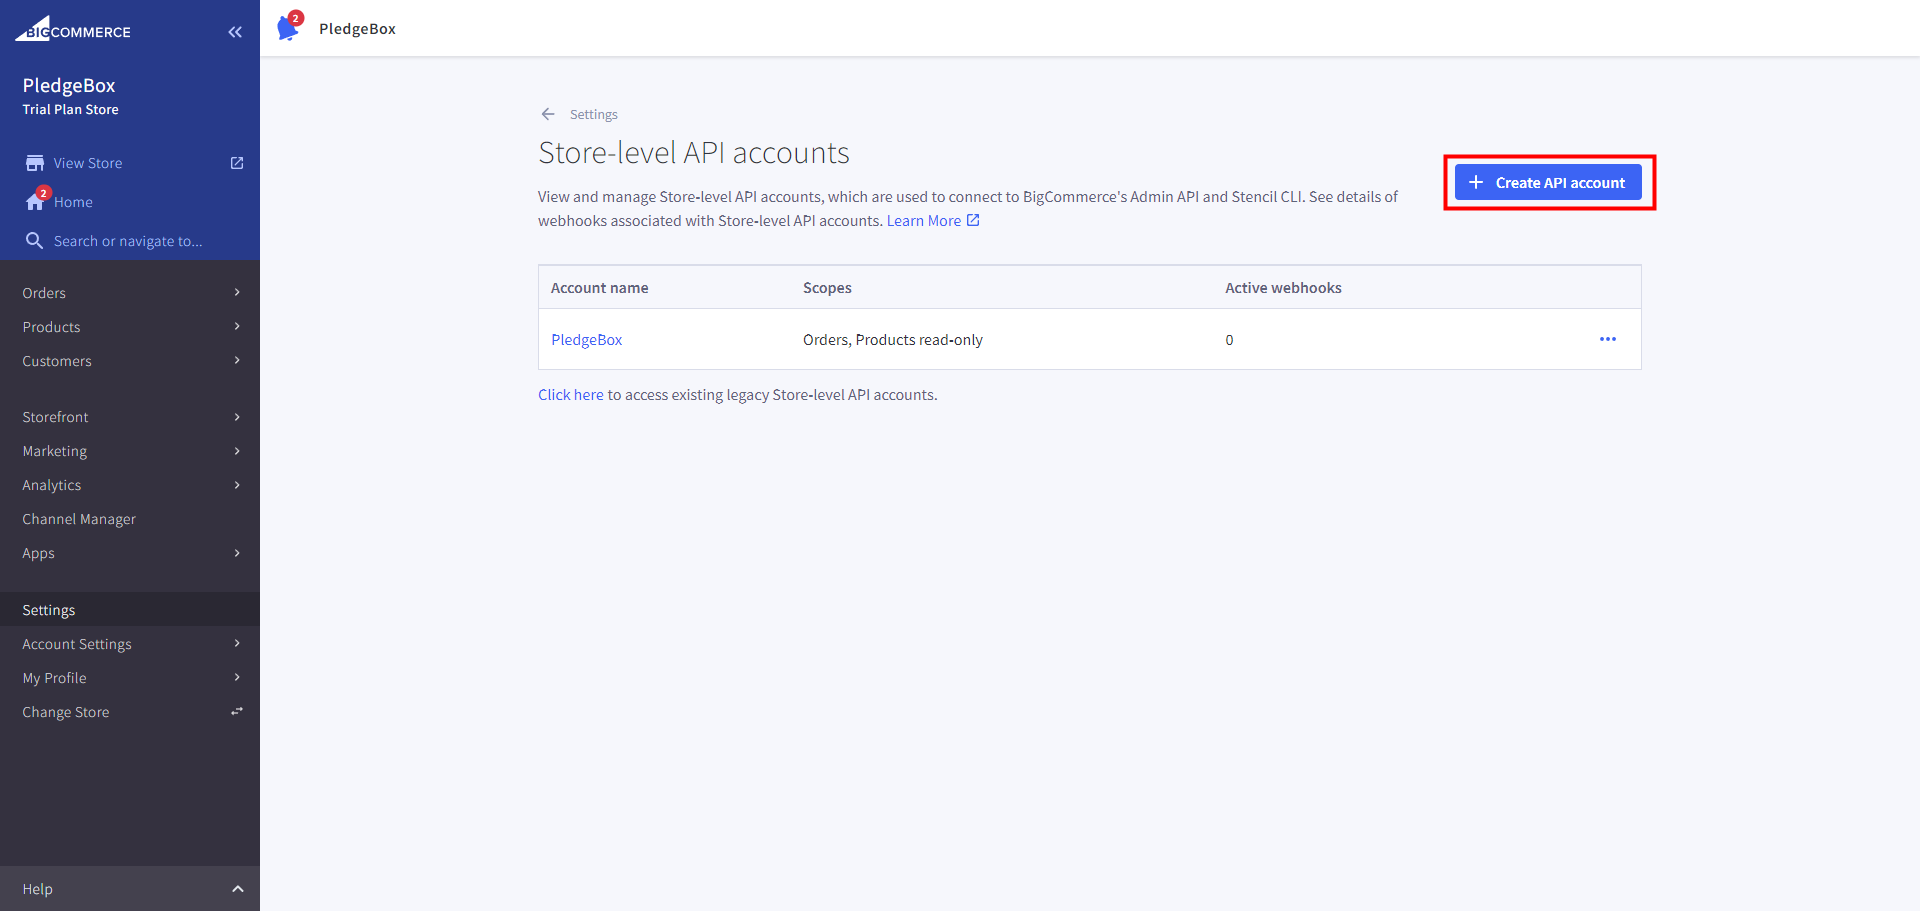The width and height of the screenshot is (1920, 911).
Task: Expand the Marketing menu chevron
Action: pos(237,451)
